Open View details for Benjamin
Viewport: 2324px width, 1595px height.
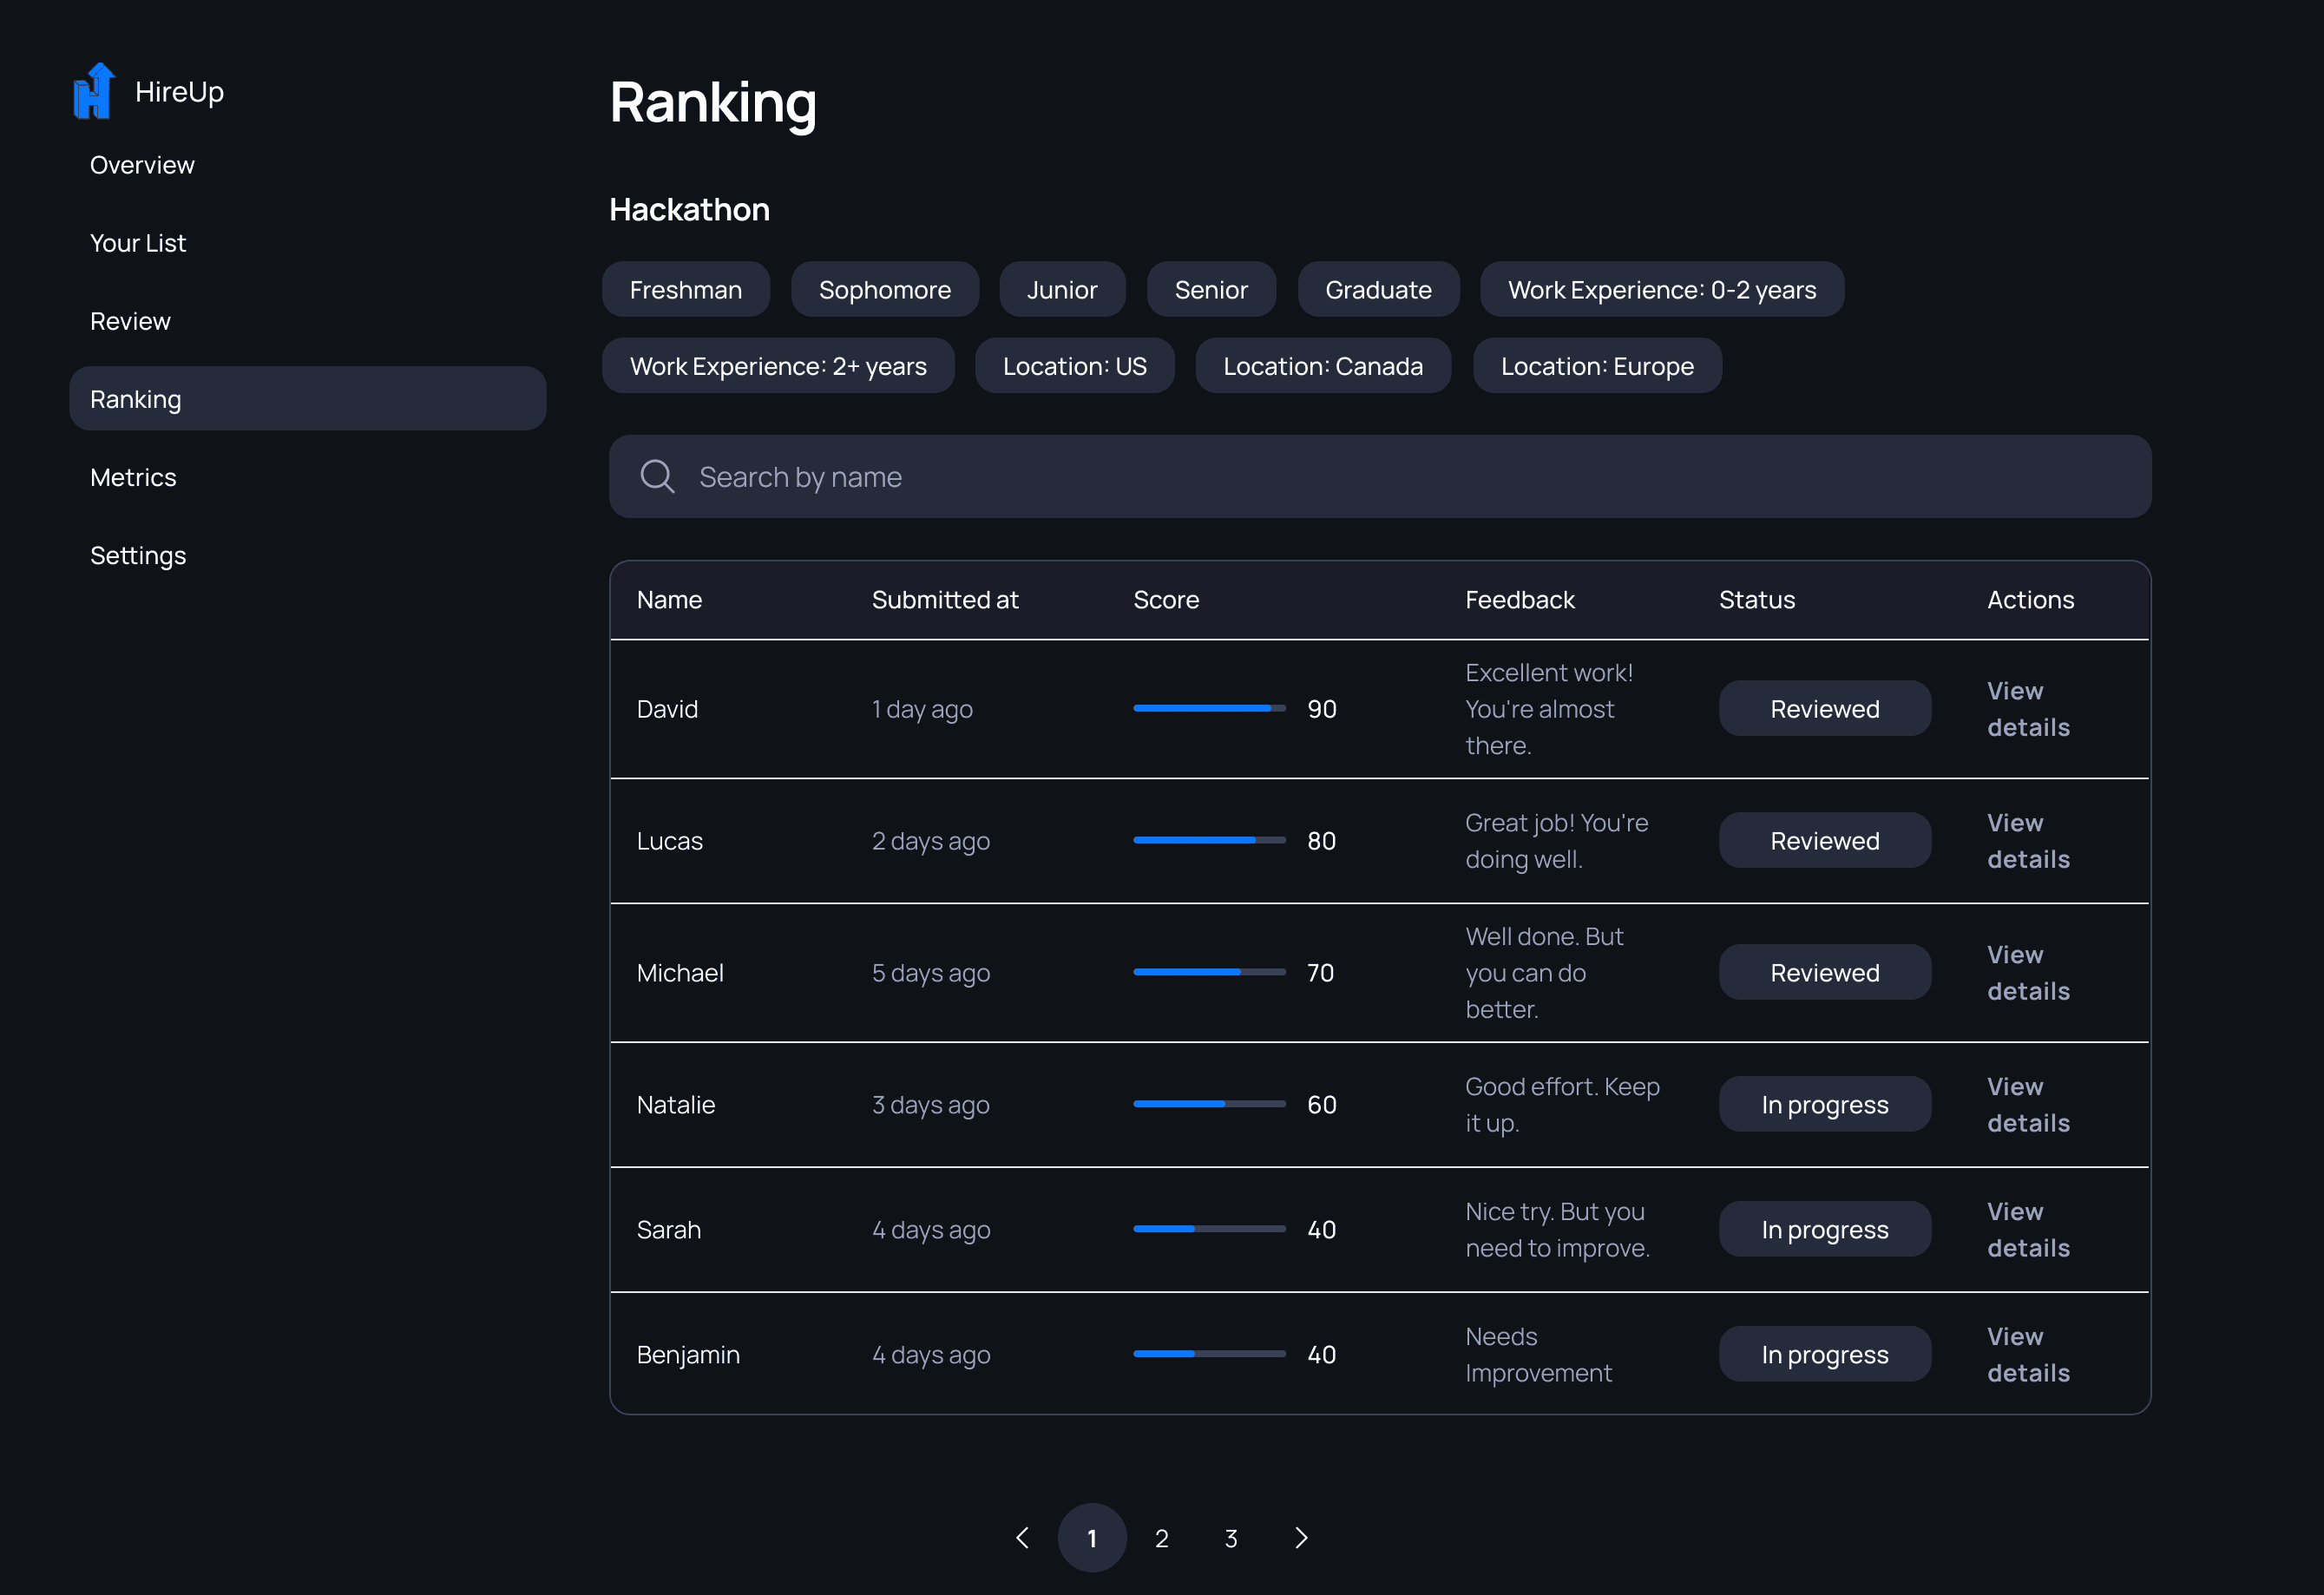pos(2027,1354)
